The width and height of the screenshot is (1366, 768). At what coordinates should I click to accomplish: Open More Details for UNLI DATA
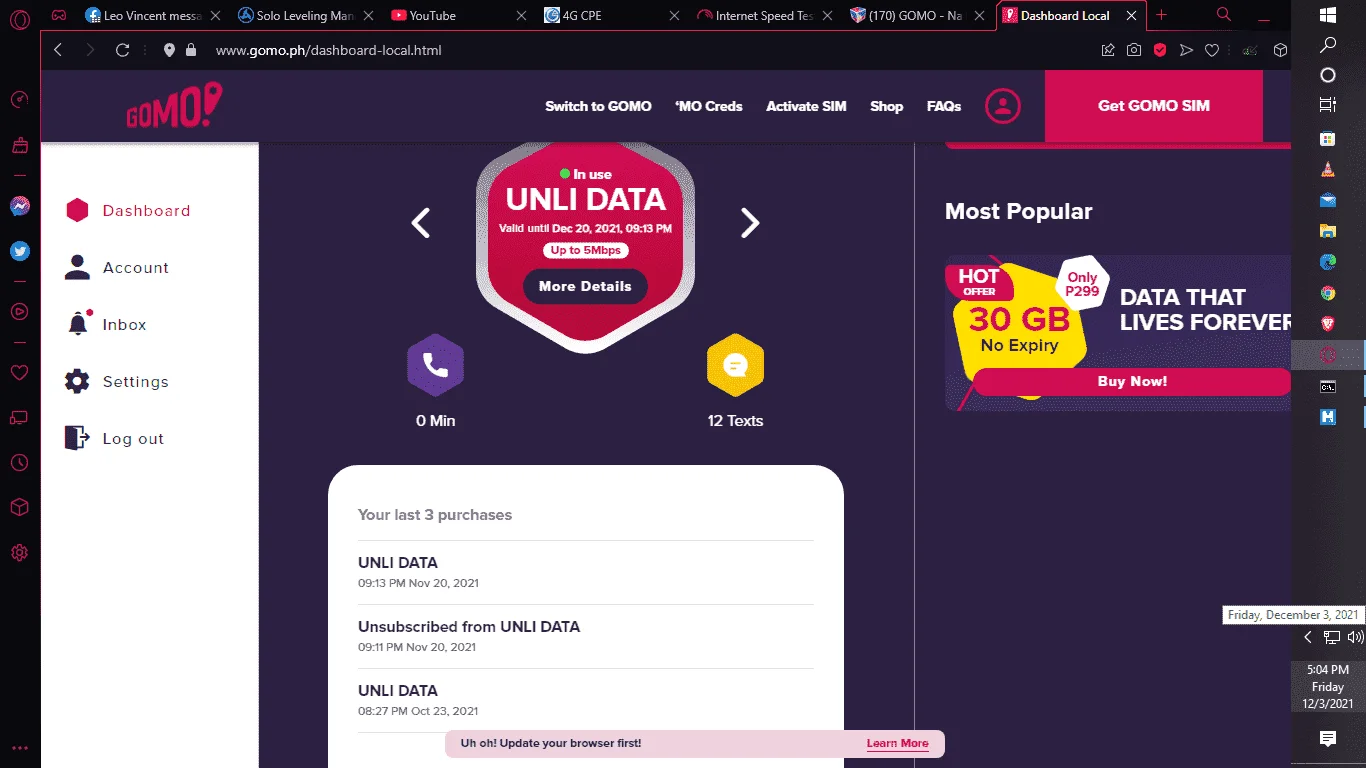point(585,286)
